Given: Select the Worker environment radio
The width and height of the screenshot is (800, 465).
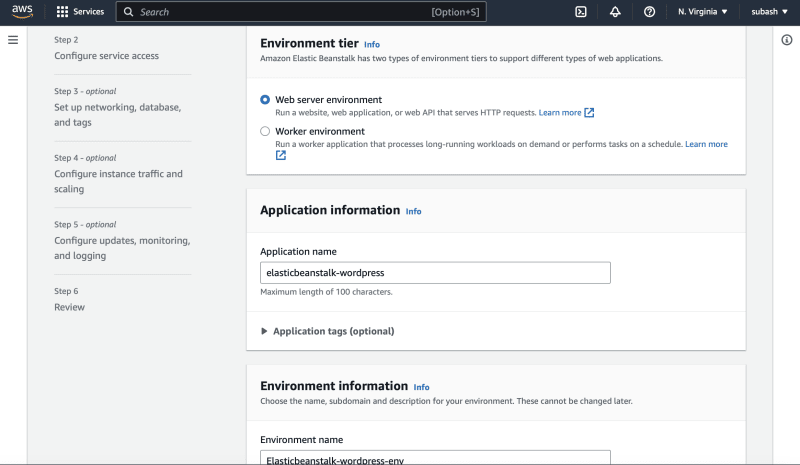Looking at the screenshot, I should 265,131.
